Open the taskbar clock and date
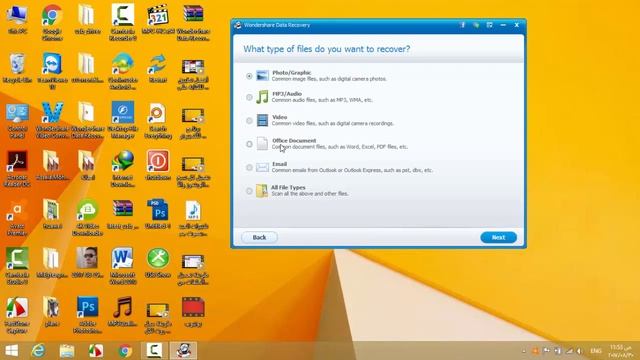Viewport: 640px width, 360px height. click(620, 351)
